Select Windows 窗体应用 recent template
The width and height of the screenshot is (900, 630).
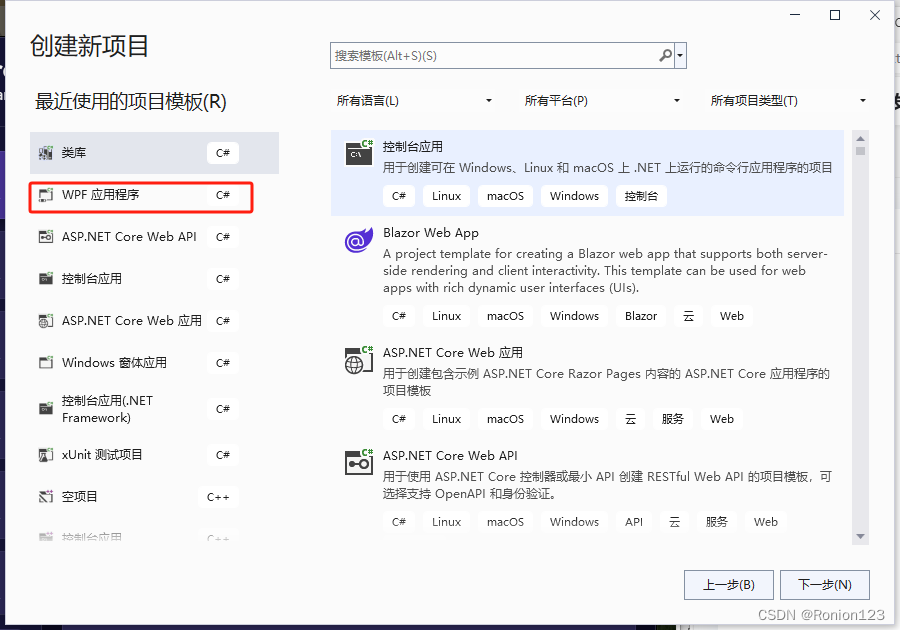154,363
